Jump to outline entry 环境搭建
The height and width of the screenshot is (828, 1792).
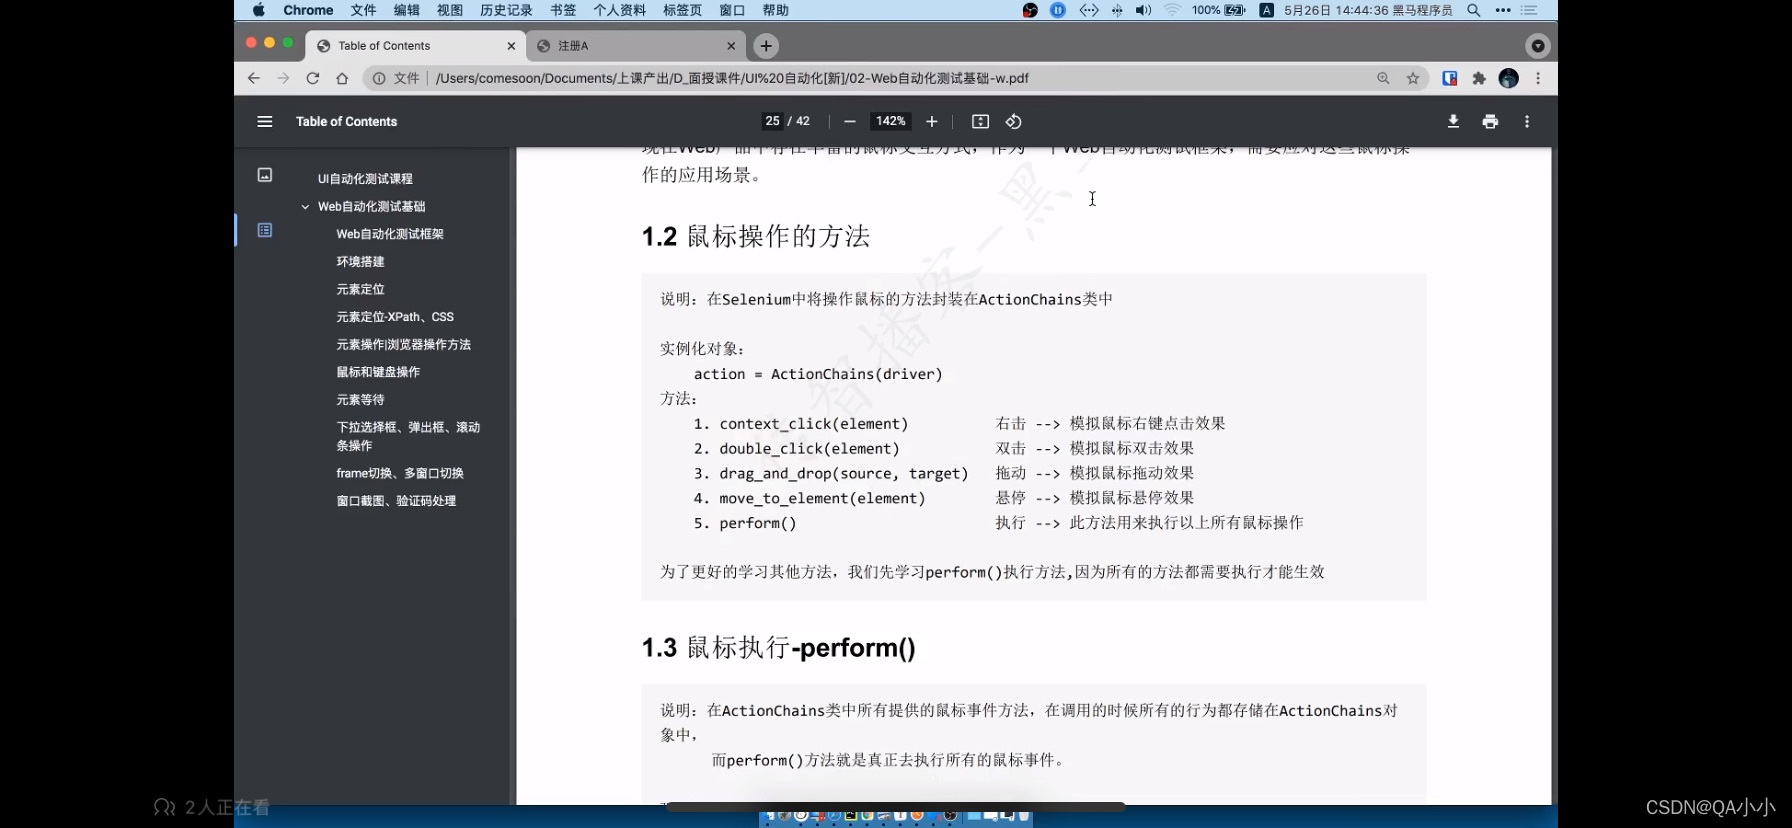pyautogui.click(x=360, y=262)
